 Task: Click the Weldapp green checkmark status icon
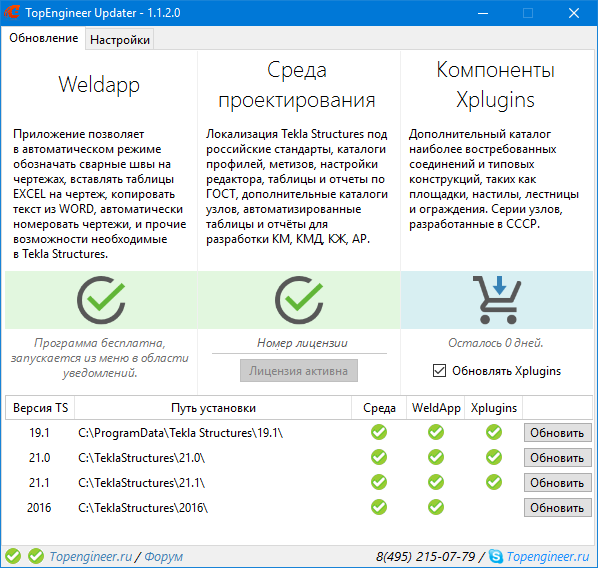click(101, 300)
